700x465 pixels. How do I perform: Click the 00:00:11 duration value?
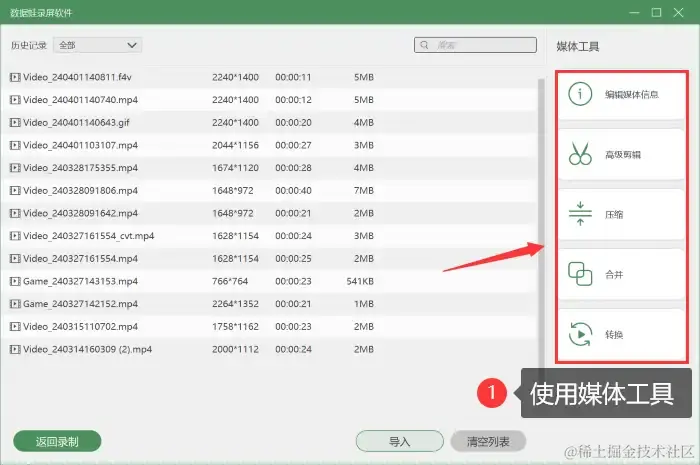293,77
